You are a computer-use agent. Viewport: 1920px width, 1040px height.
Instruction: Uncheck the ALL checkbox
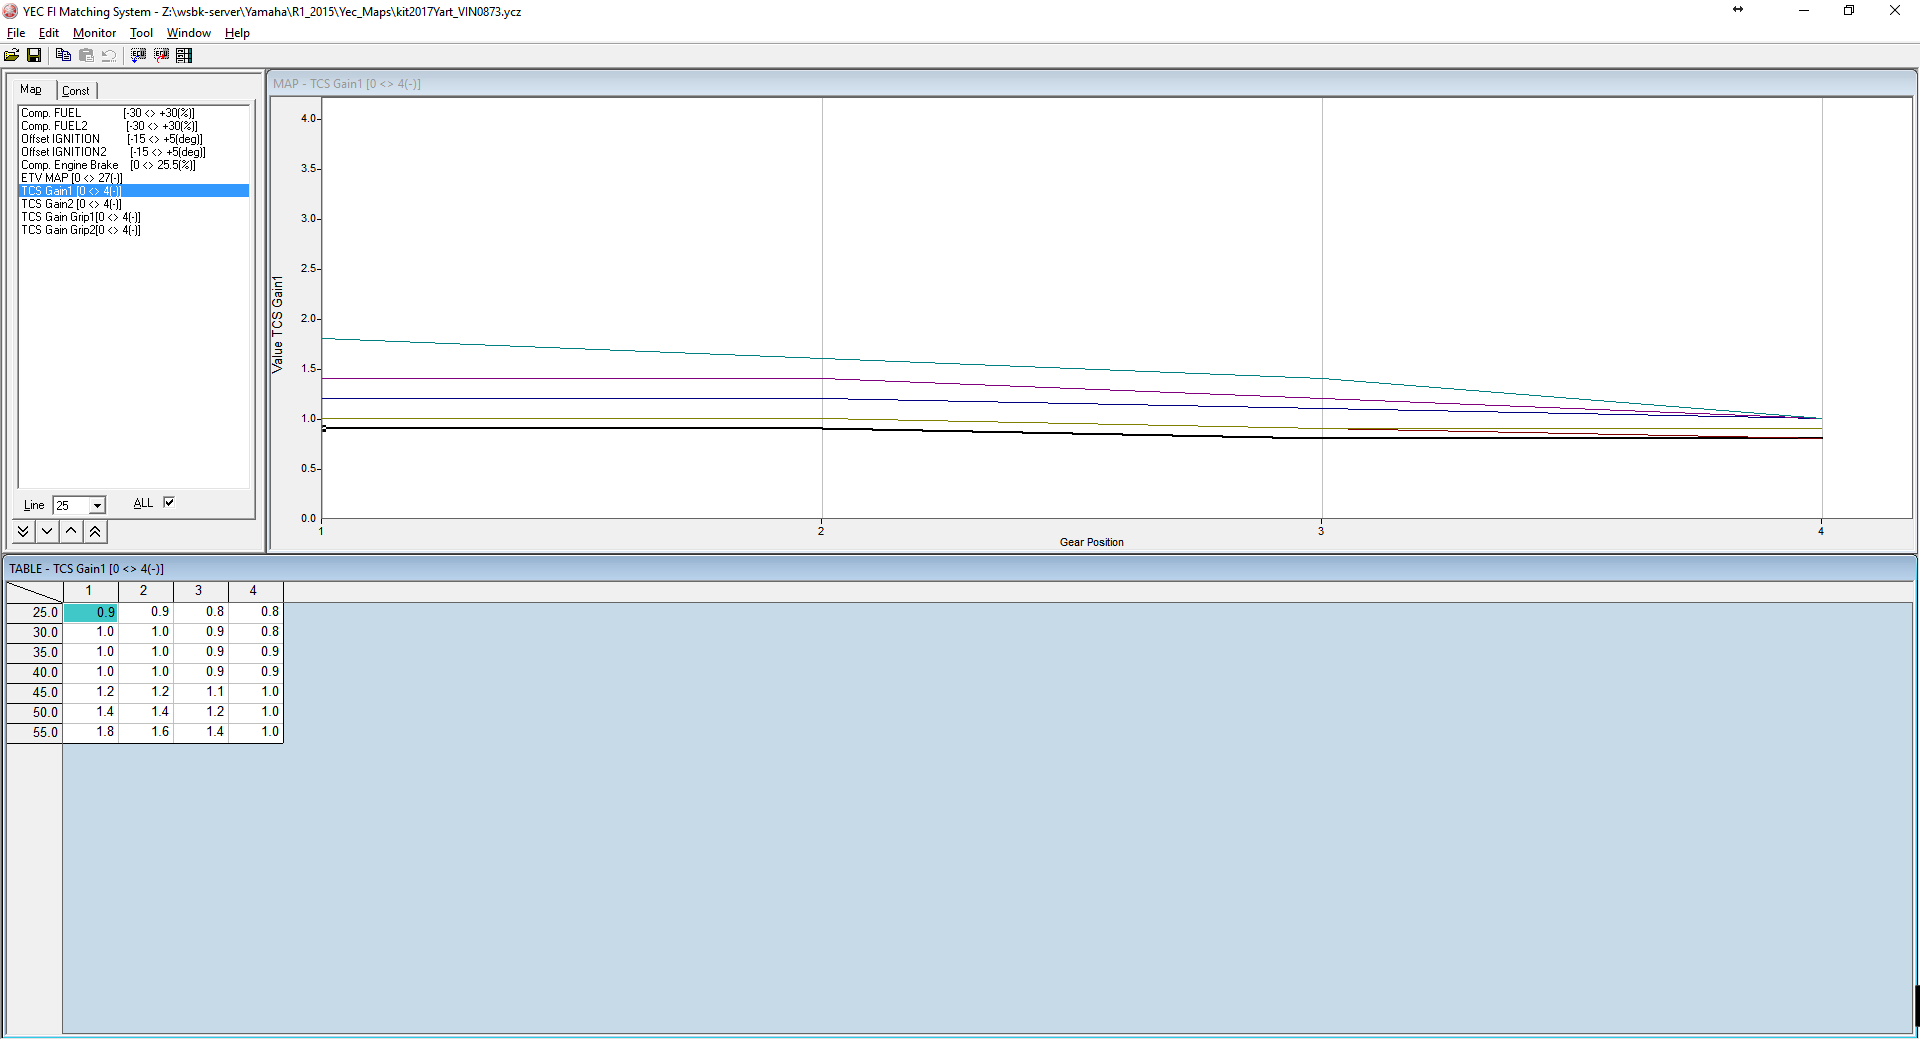(169, 503)
